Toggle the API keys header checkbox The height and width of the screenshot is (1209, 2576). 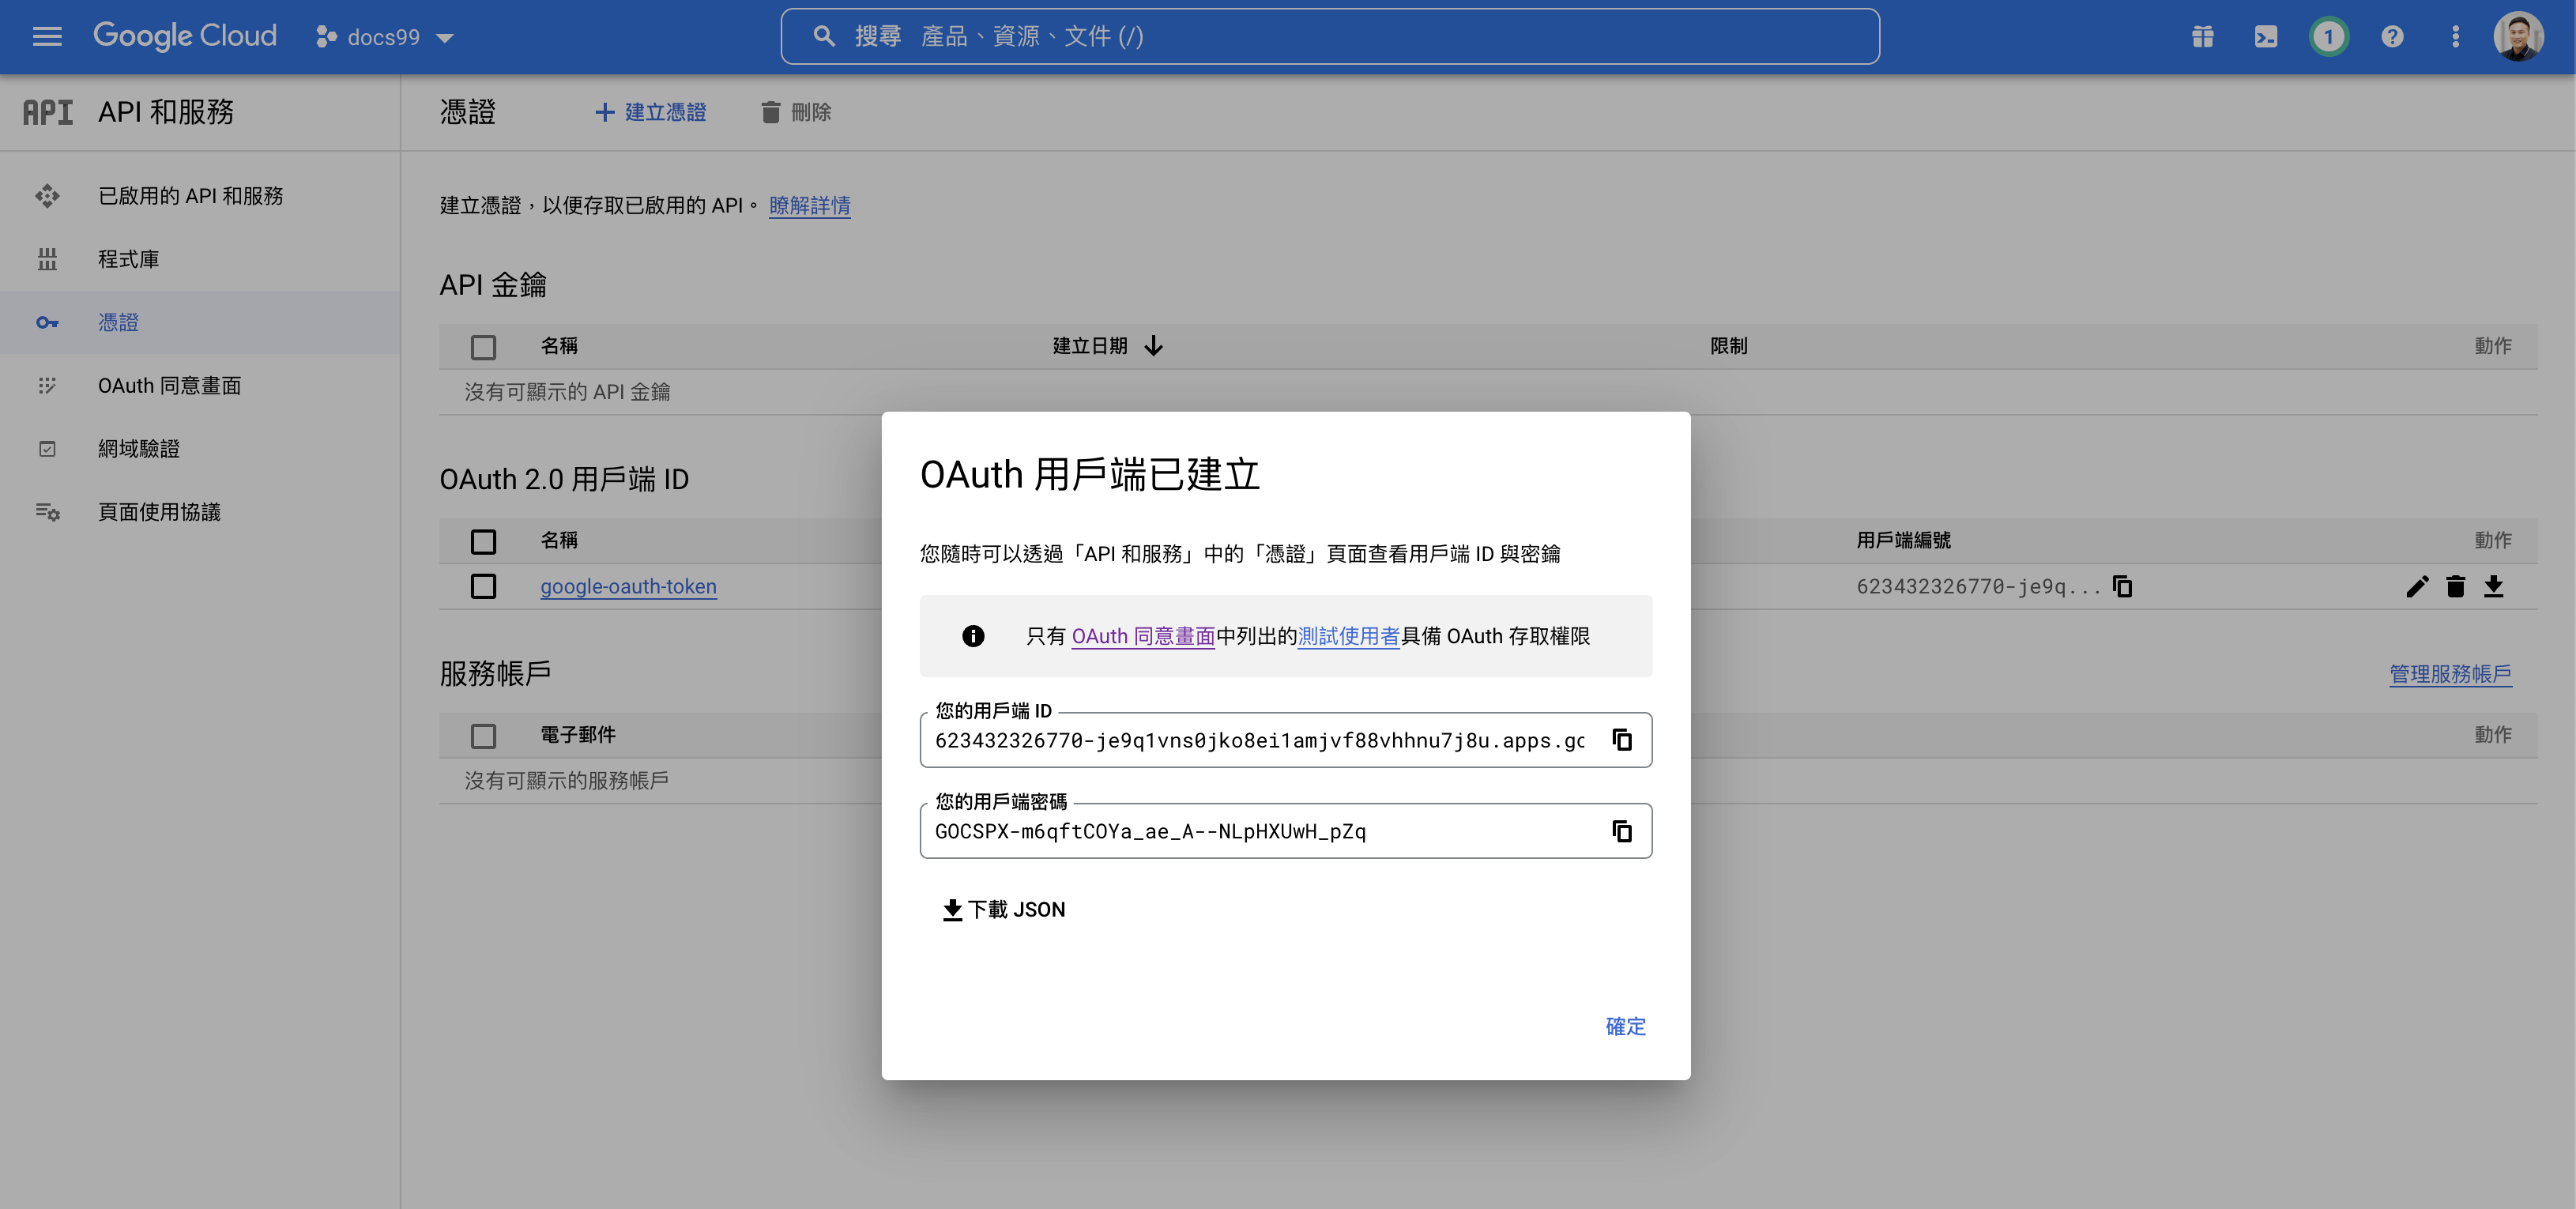pos(483,347)
